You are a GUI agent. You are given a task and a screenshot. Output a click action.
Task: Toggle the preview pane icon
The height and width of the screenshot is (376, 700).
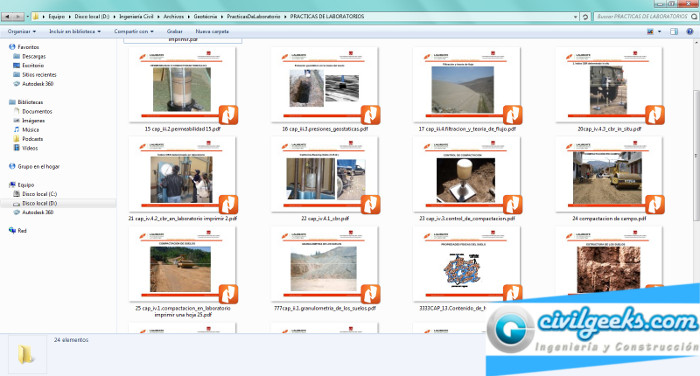point(674,32)
